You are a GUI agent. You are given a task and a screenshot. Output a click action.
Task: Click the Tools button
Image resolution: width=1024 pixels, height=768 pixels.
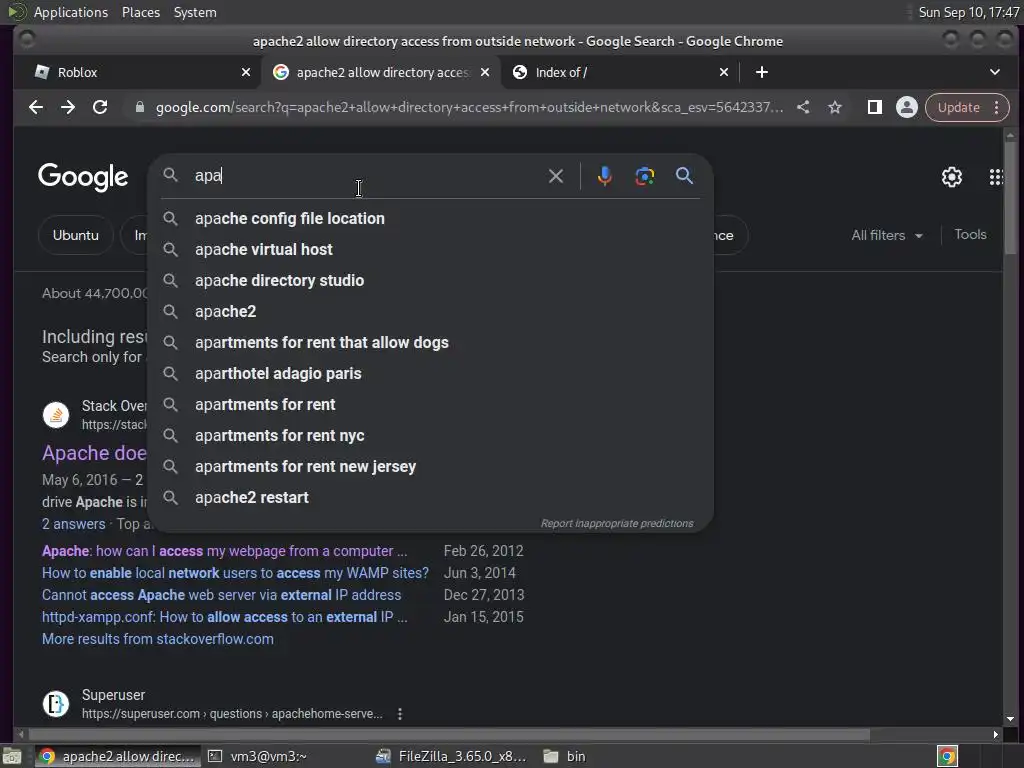click(x=970, y=234)
